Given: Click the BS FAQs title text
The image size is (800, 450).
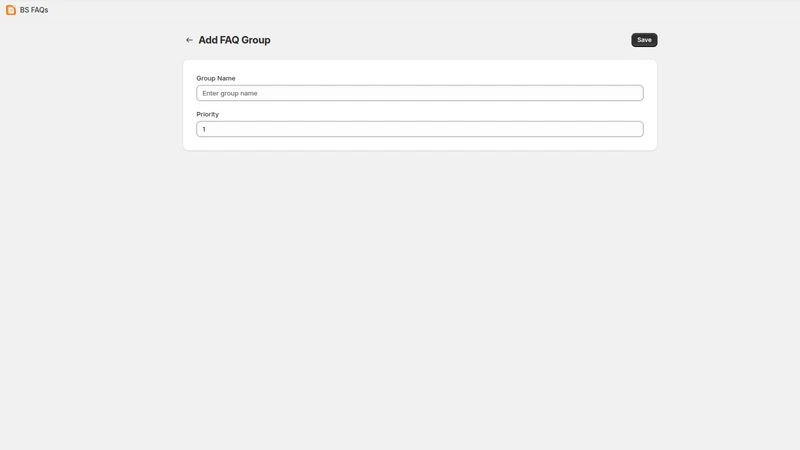Looking at the screenshot, I should (34, 10).
